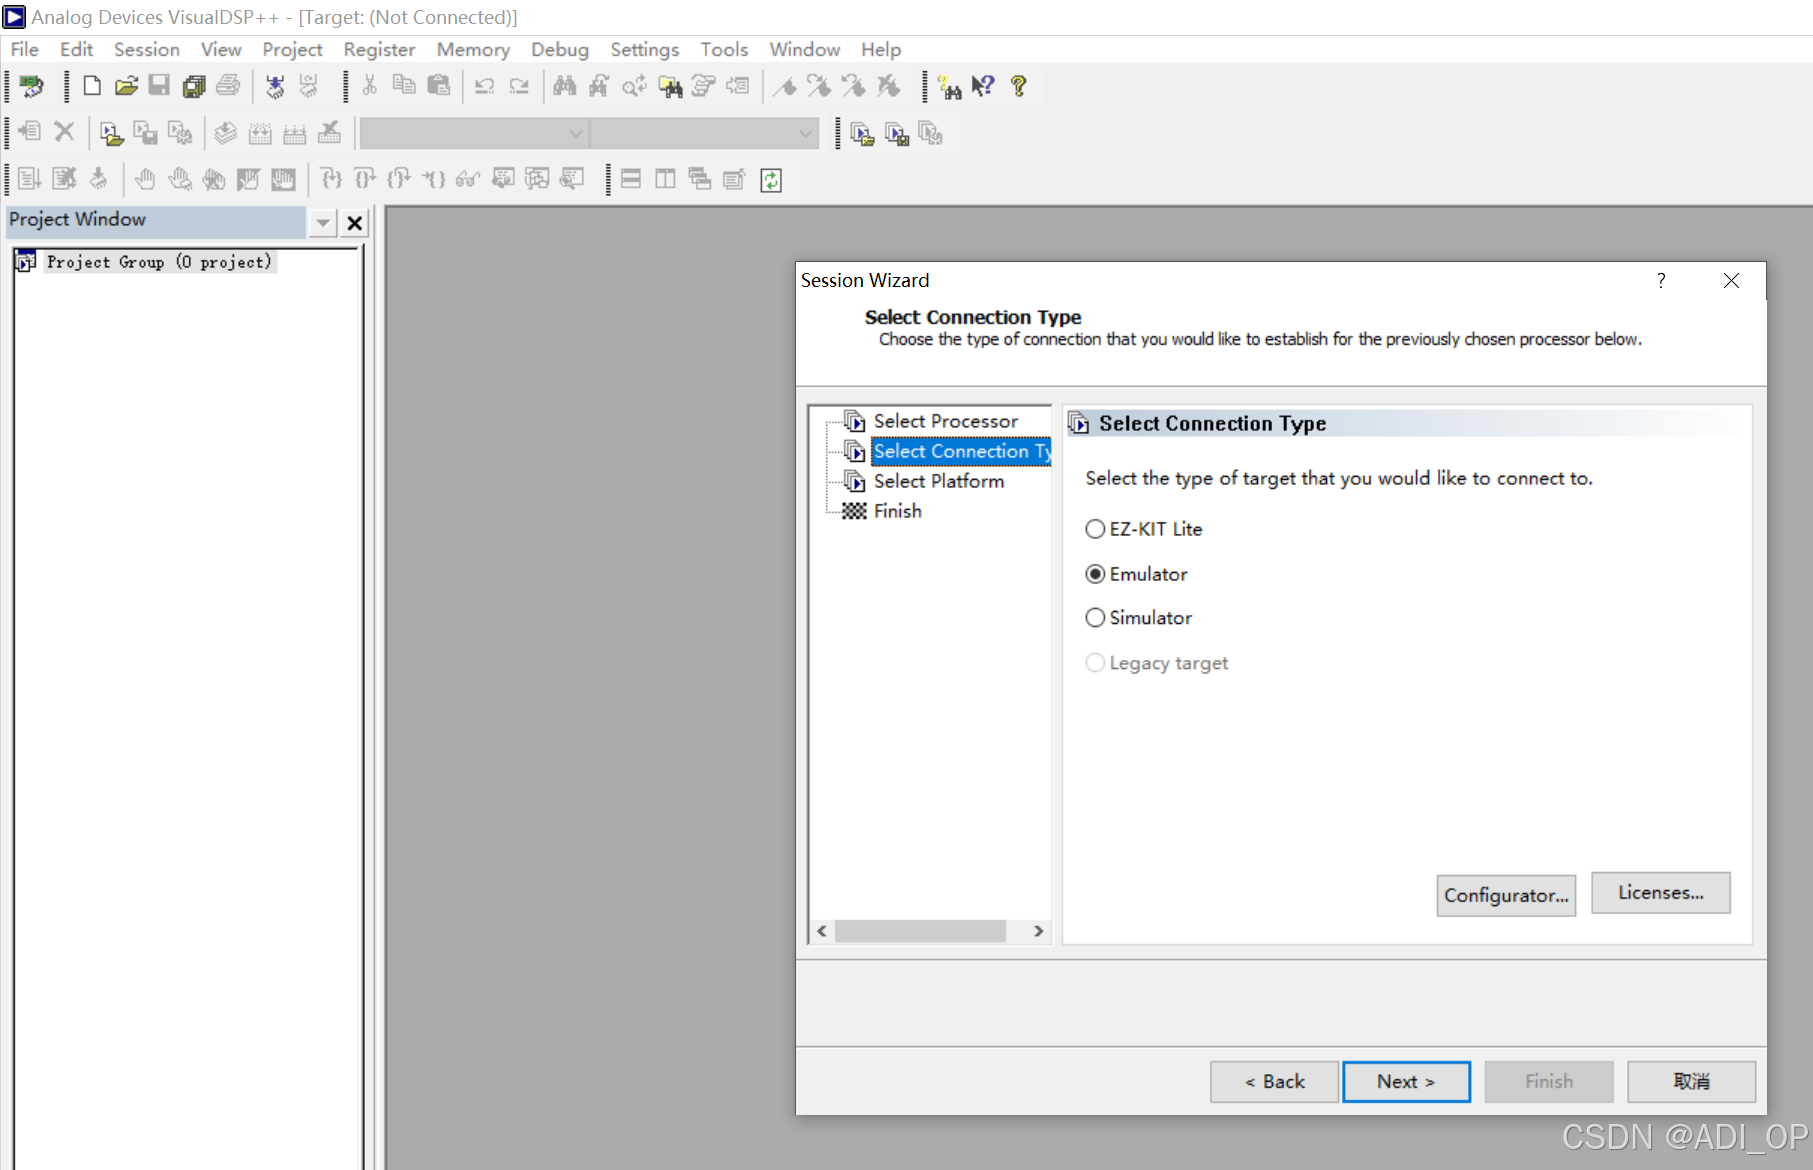Image resolution: width=1813 pixels, height=1170 pixels.
Task: Select the Select Processor wizard step
Action: point(945,421)
